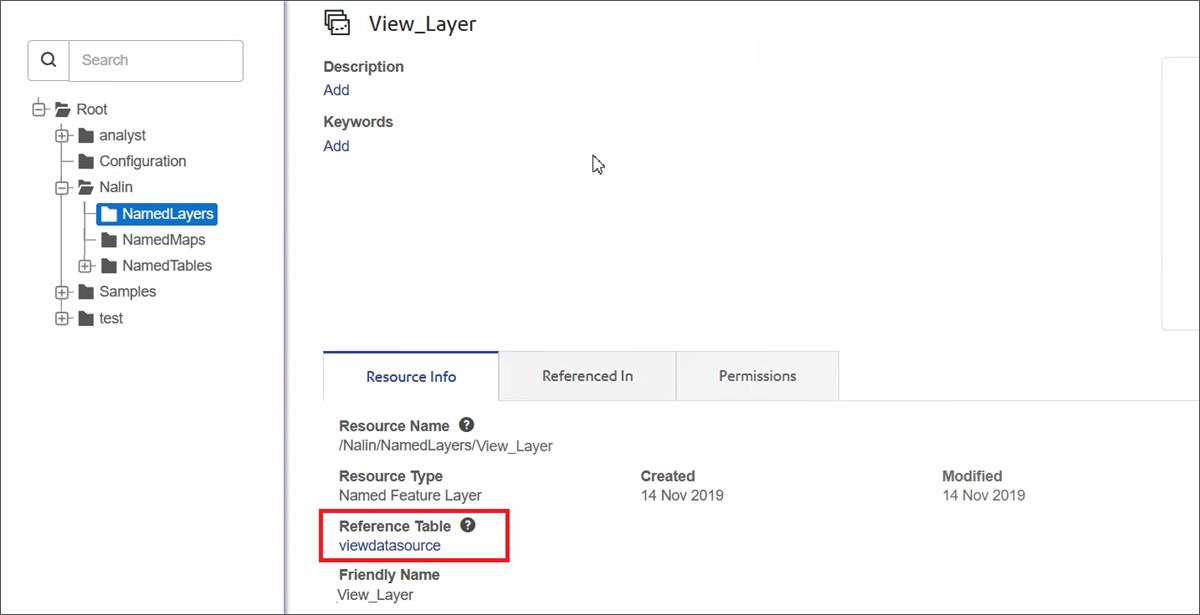
Task: Click the help icon beside Resource Name
Action: click(466, 424)
